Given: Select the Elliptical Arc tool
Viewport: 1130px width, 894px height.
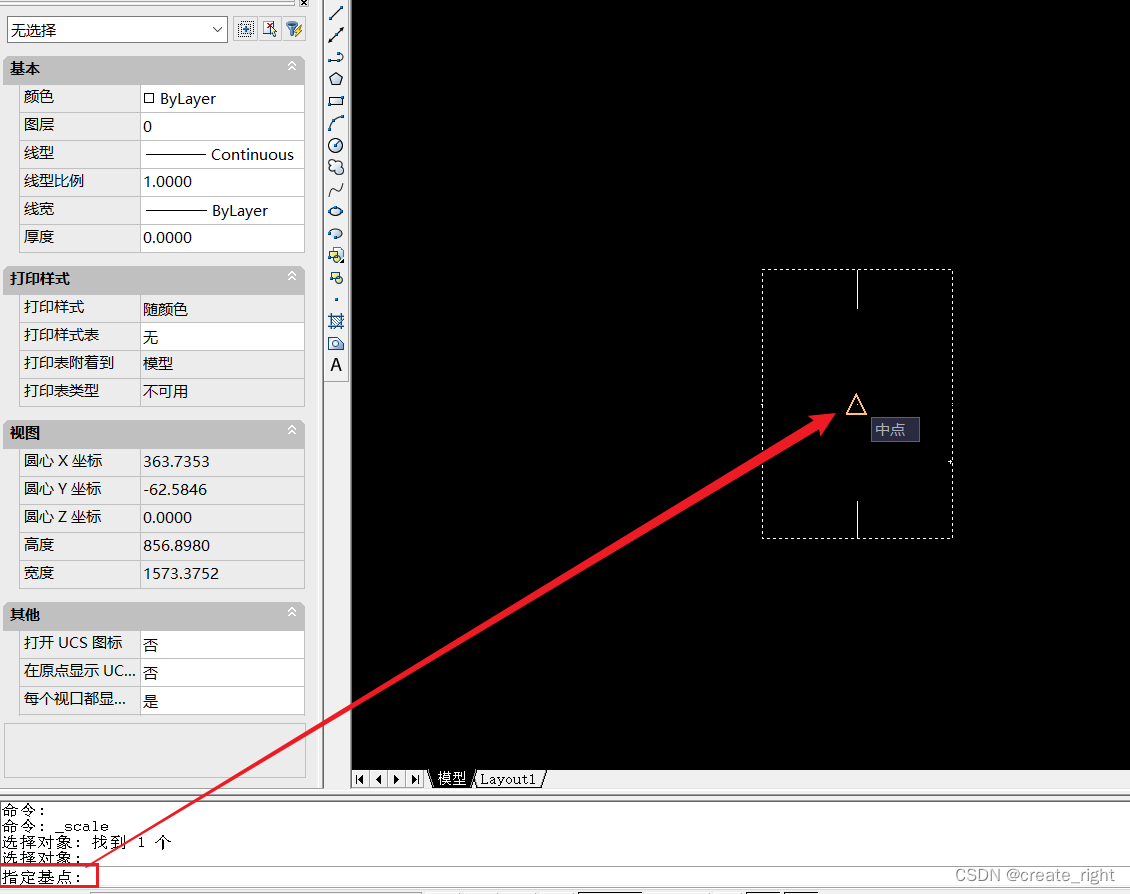Looking at the screenshot, I should 336,233.
